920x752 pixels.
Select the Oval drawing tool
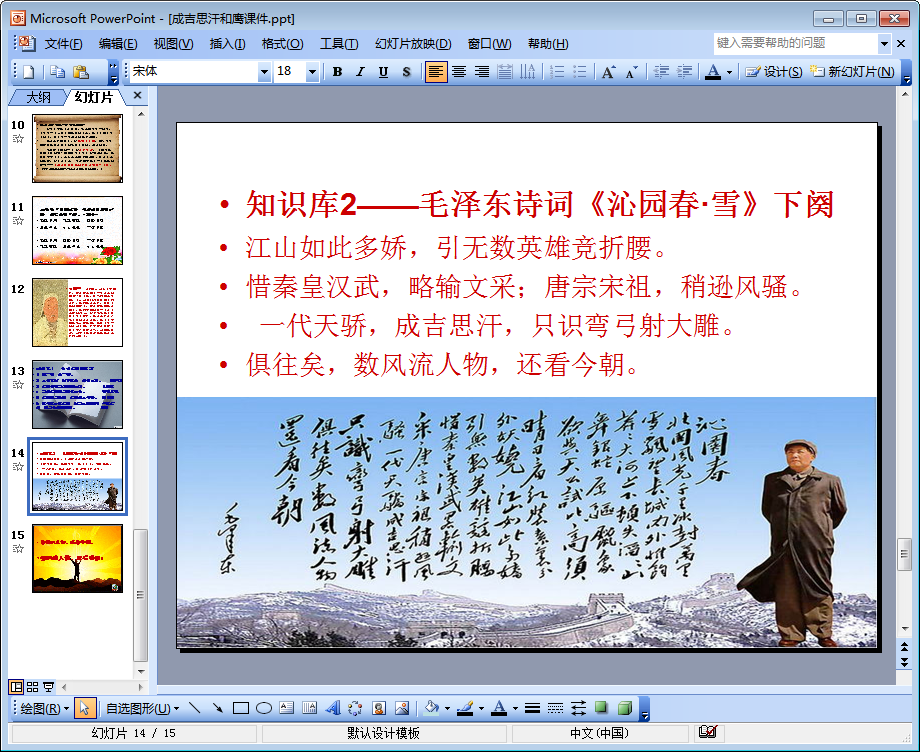pos(264,709)
